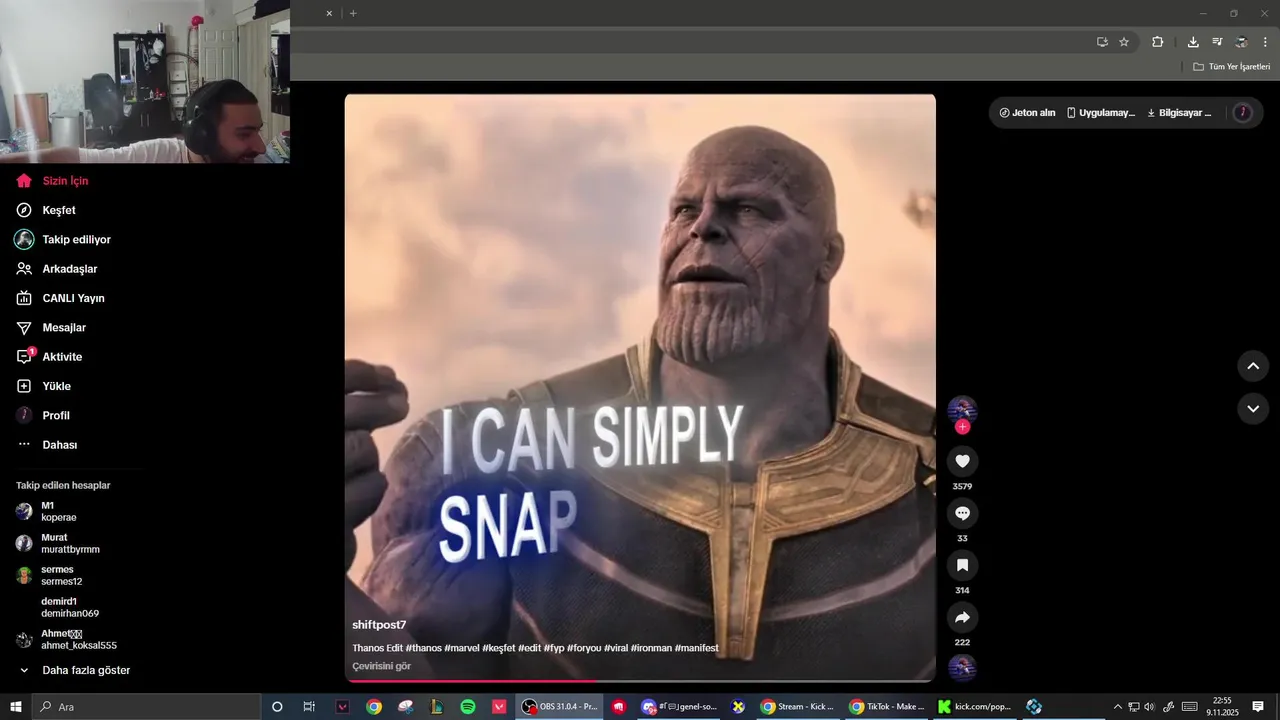1280x720 pixels.
Task: Click the Uygulamay... get app button
Action: tap(1100, 113)
